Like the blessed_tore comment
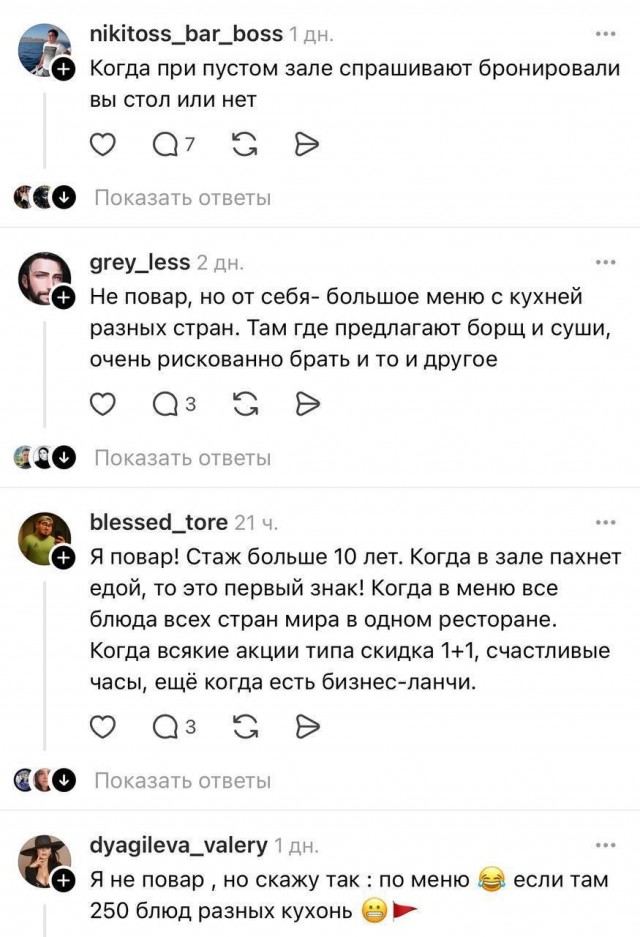Image resolution: width=640 pixels, height=937 pixels. coord(102,727)
